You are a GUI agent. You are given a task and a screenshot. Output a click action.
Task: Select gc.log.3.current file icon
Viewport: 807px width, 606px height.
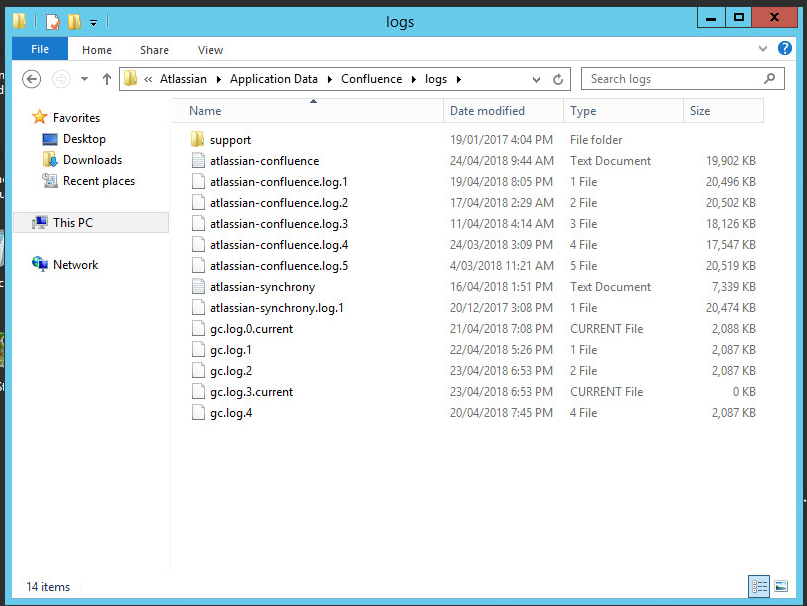coord(198,392)
